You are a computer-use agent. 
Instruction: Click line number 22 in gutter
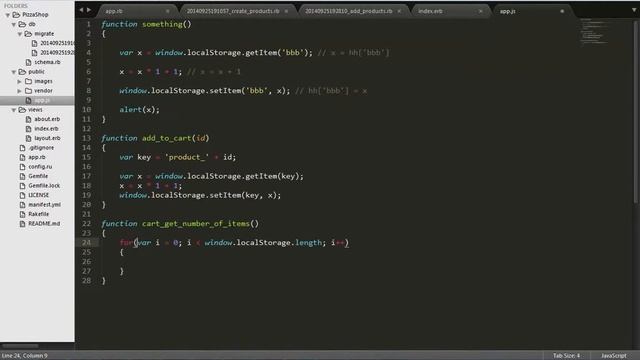87,224
